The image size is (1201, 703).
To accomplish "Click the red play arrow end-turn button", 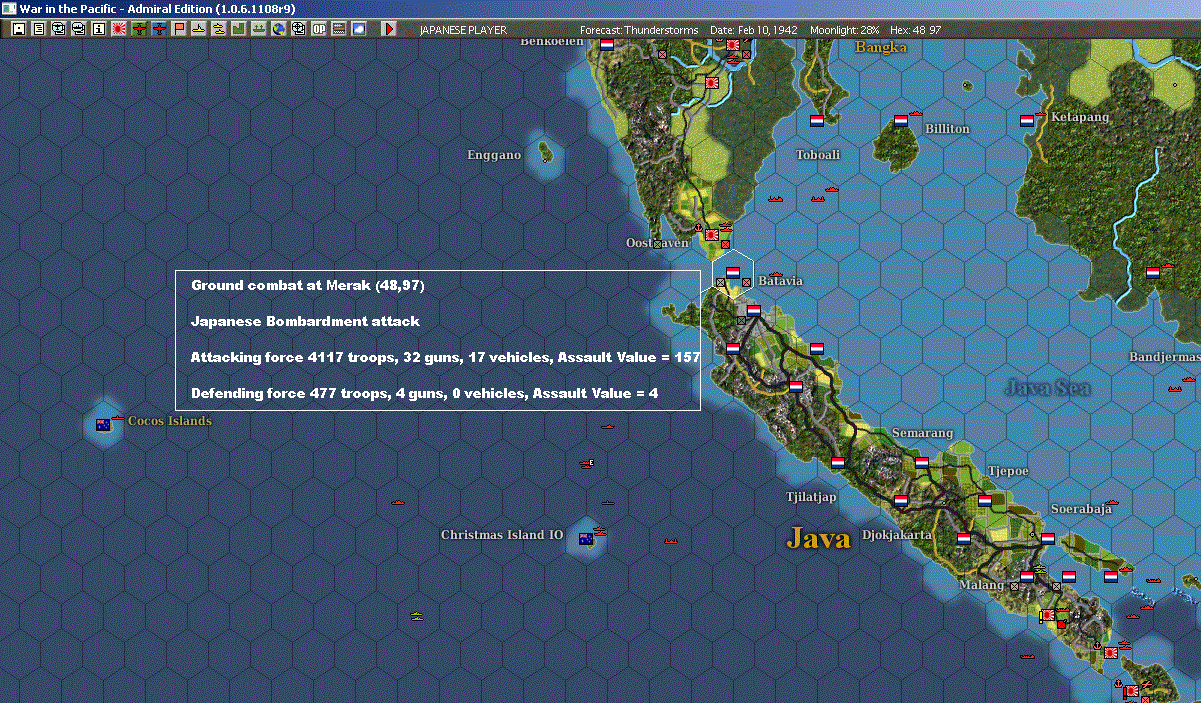I will coord(390,29).
